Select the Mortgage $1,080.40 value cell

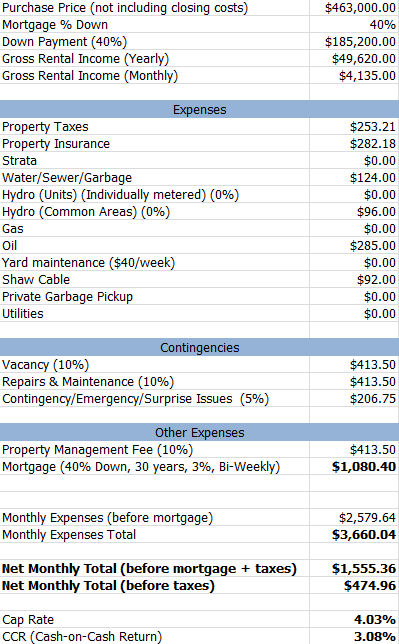coord(354,467)
